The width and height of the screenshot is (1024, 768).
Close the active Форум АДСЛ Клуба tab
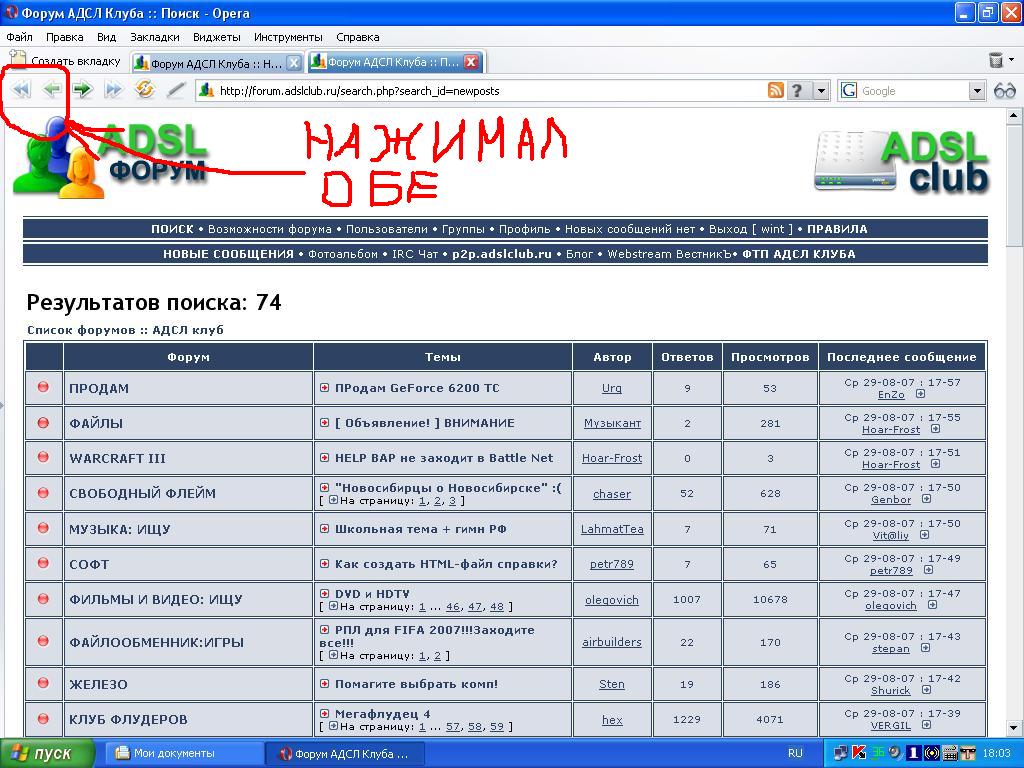pyautogui.click(x=470, y=62)
